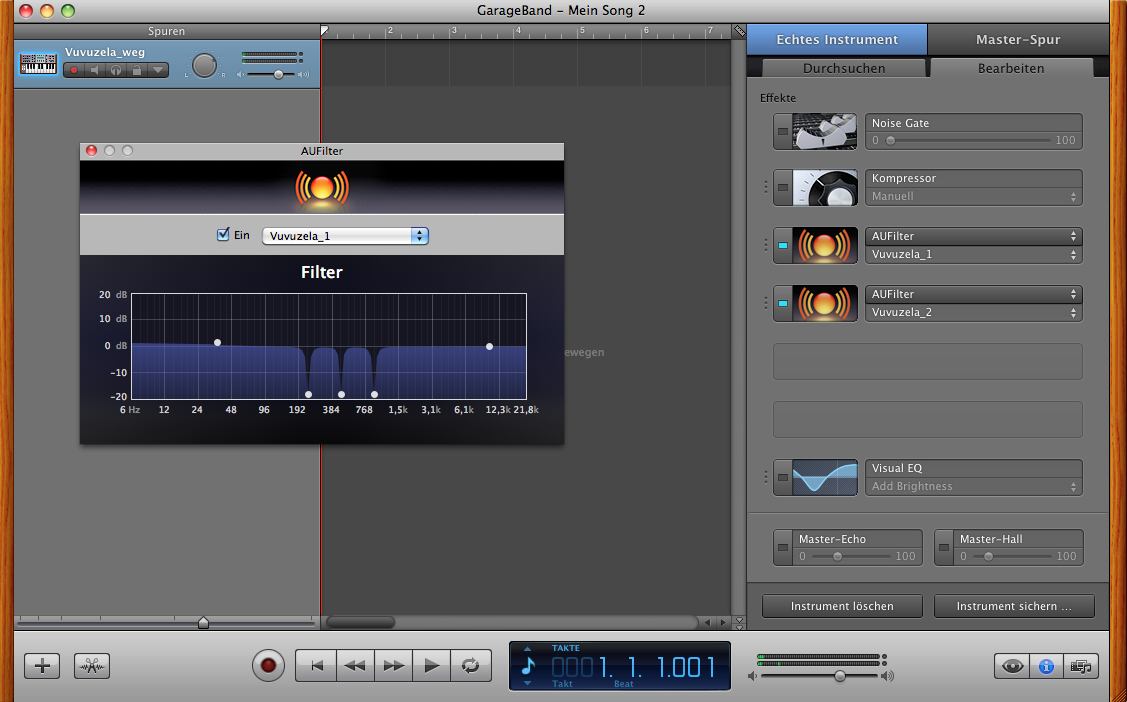Toggle the track info panel button
Image resolution: width=1127 pixels, height=702 pixels.
click(1046, 666)
